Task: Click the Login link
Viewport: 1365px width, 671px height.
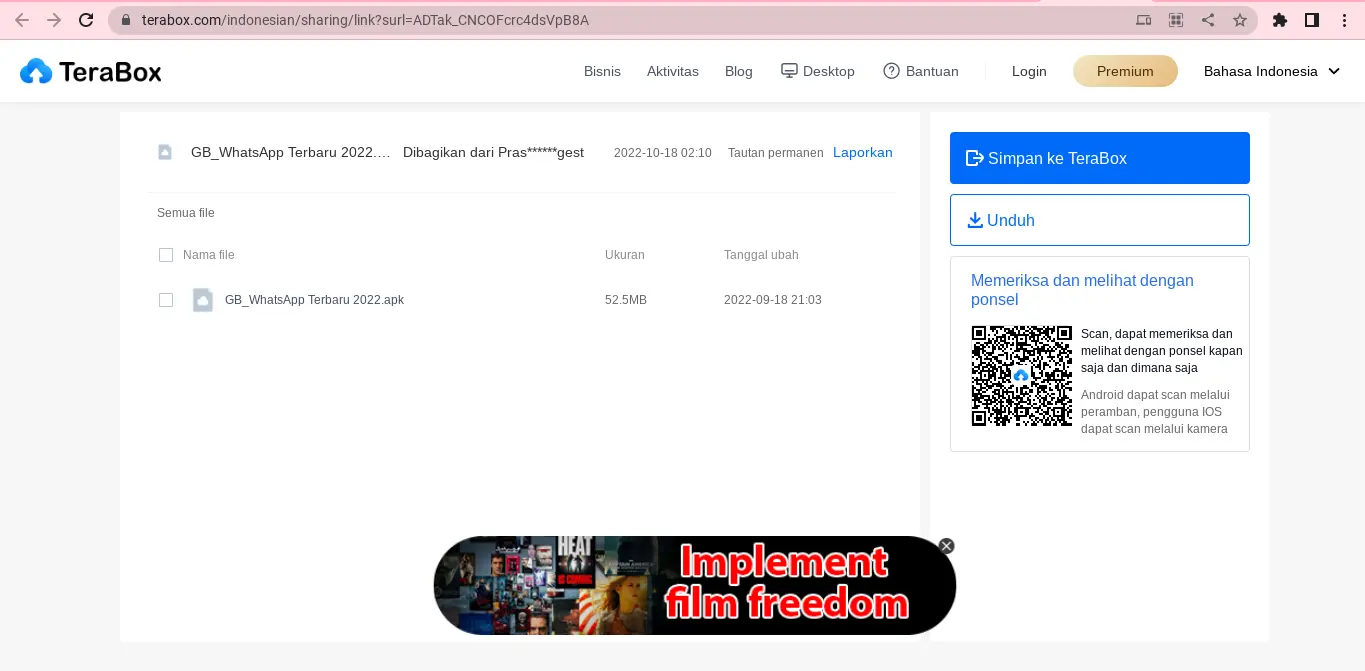Action: [x=1029, y=71]
